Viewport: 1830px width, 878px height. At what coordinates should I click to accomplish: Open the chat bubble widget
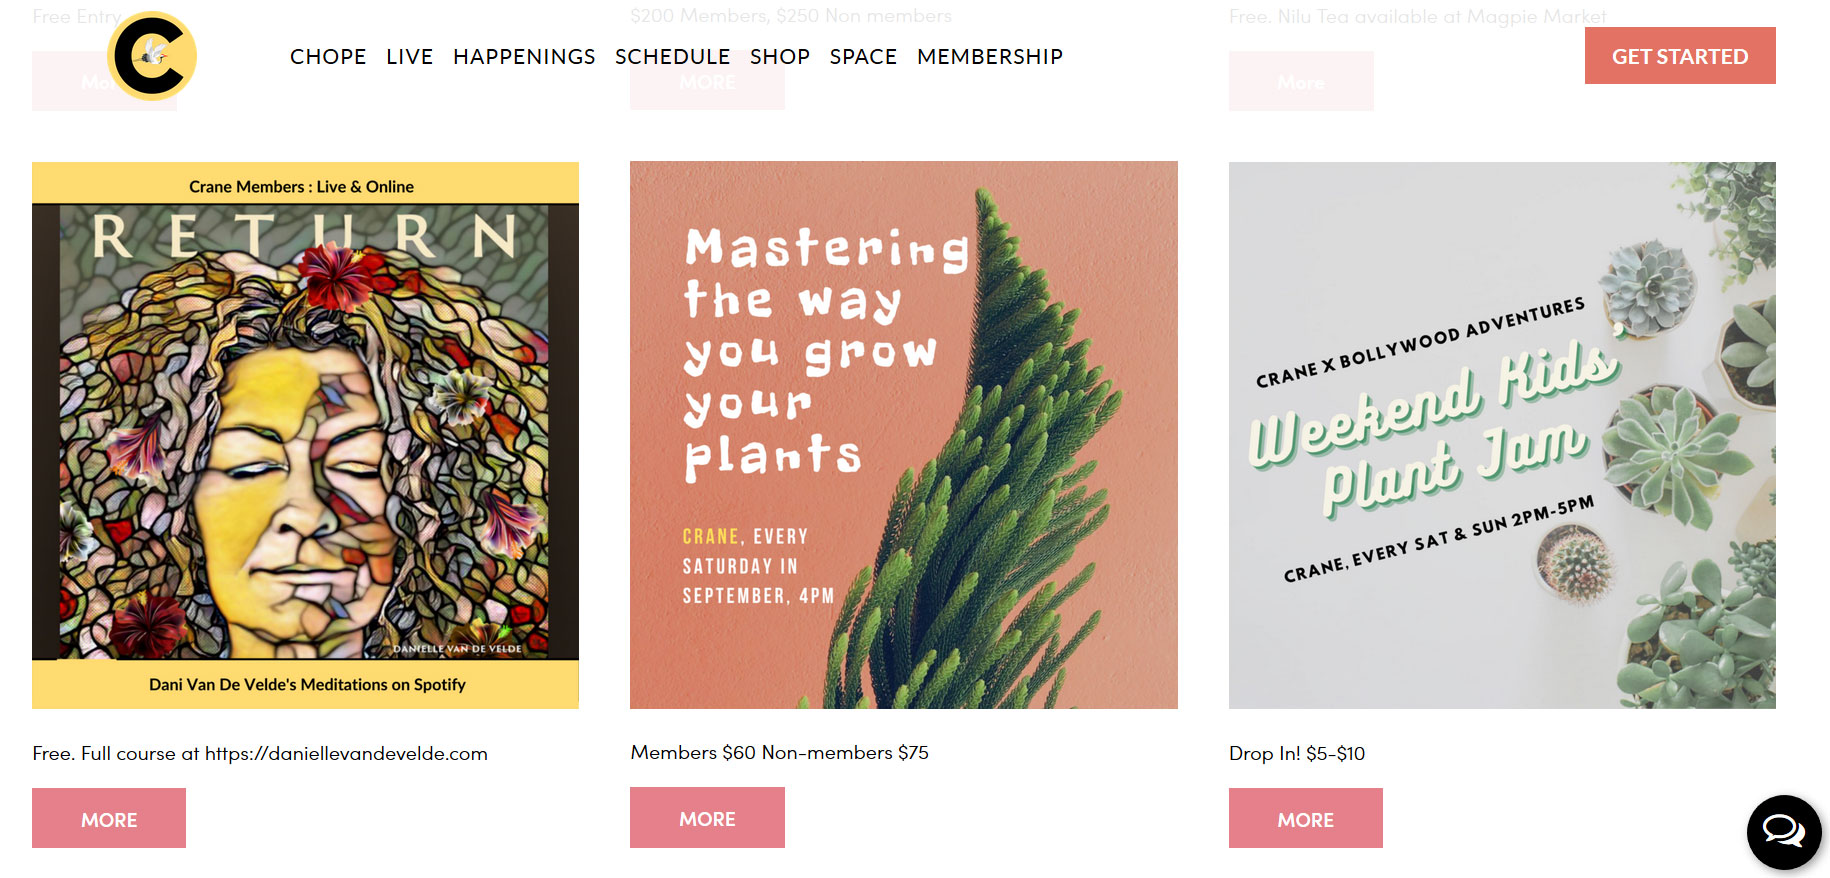tap(1783, 832)
